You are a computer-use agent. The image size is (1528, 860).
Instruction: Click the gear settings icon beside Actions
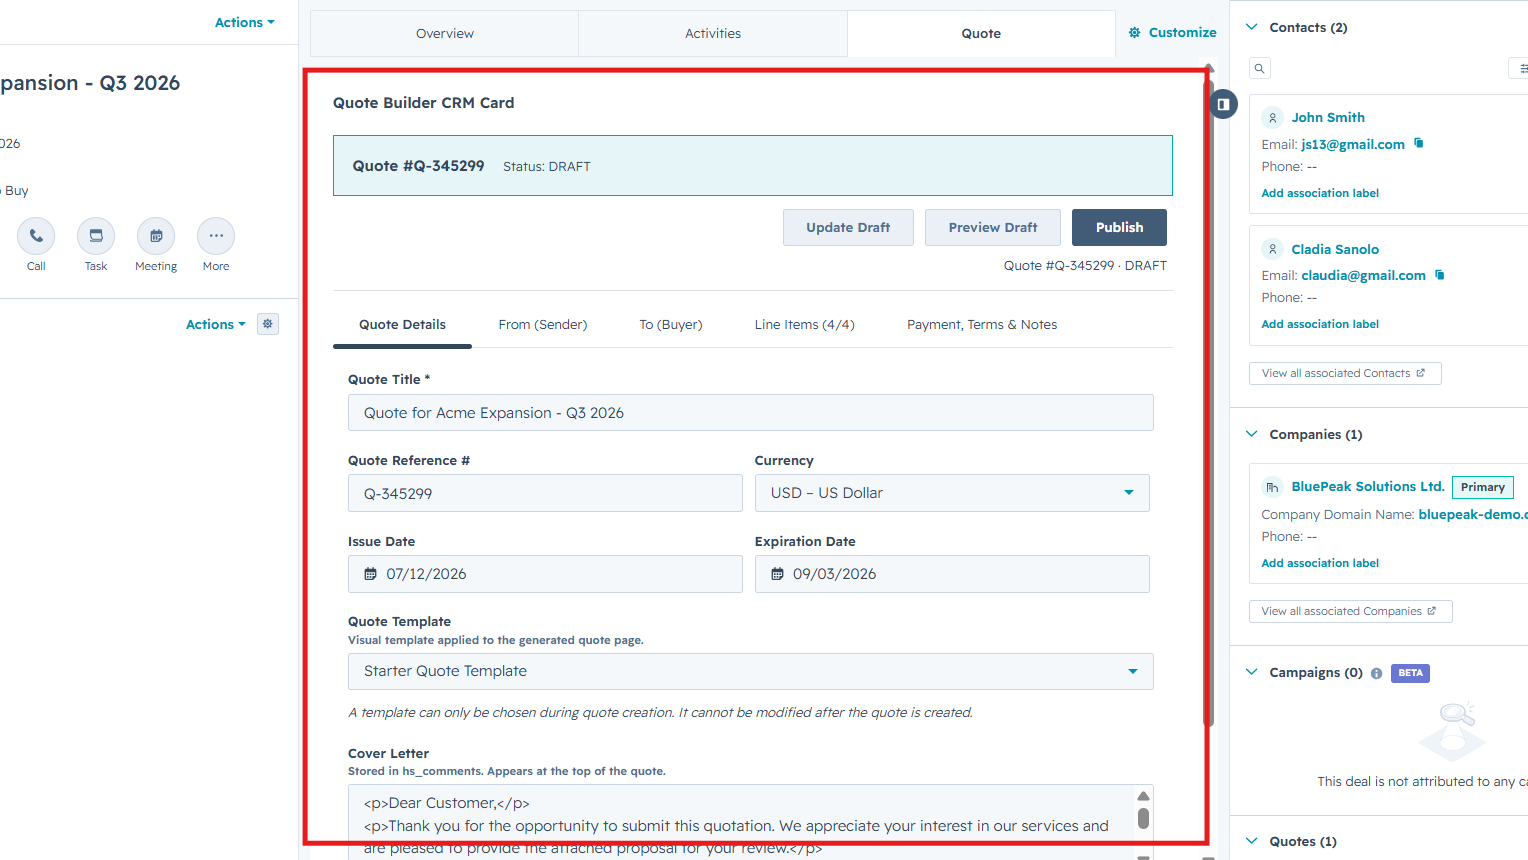(268, 324)
